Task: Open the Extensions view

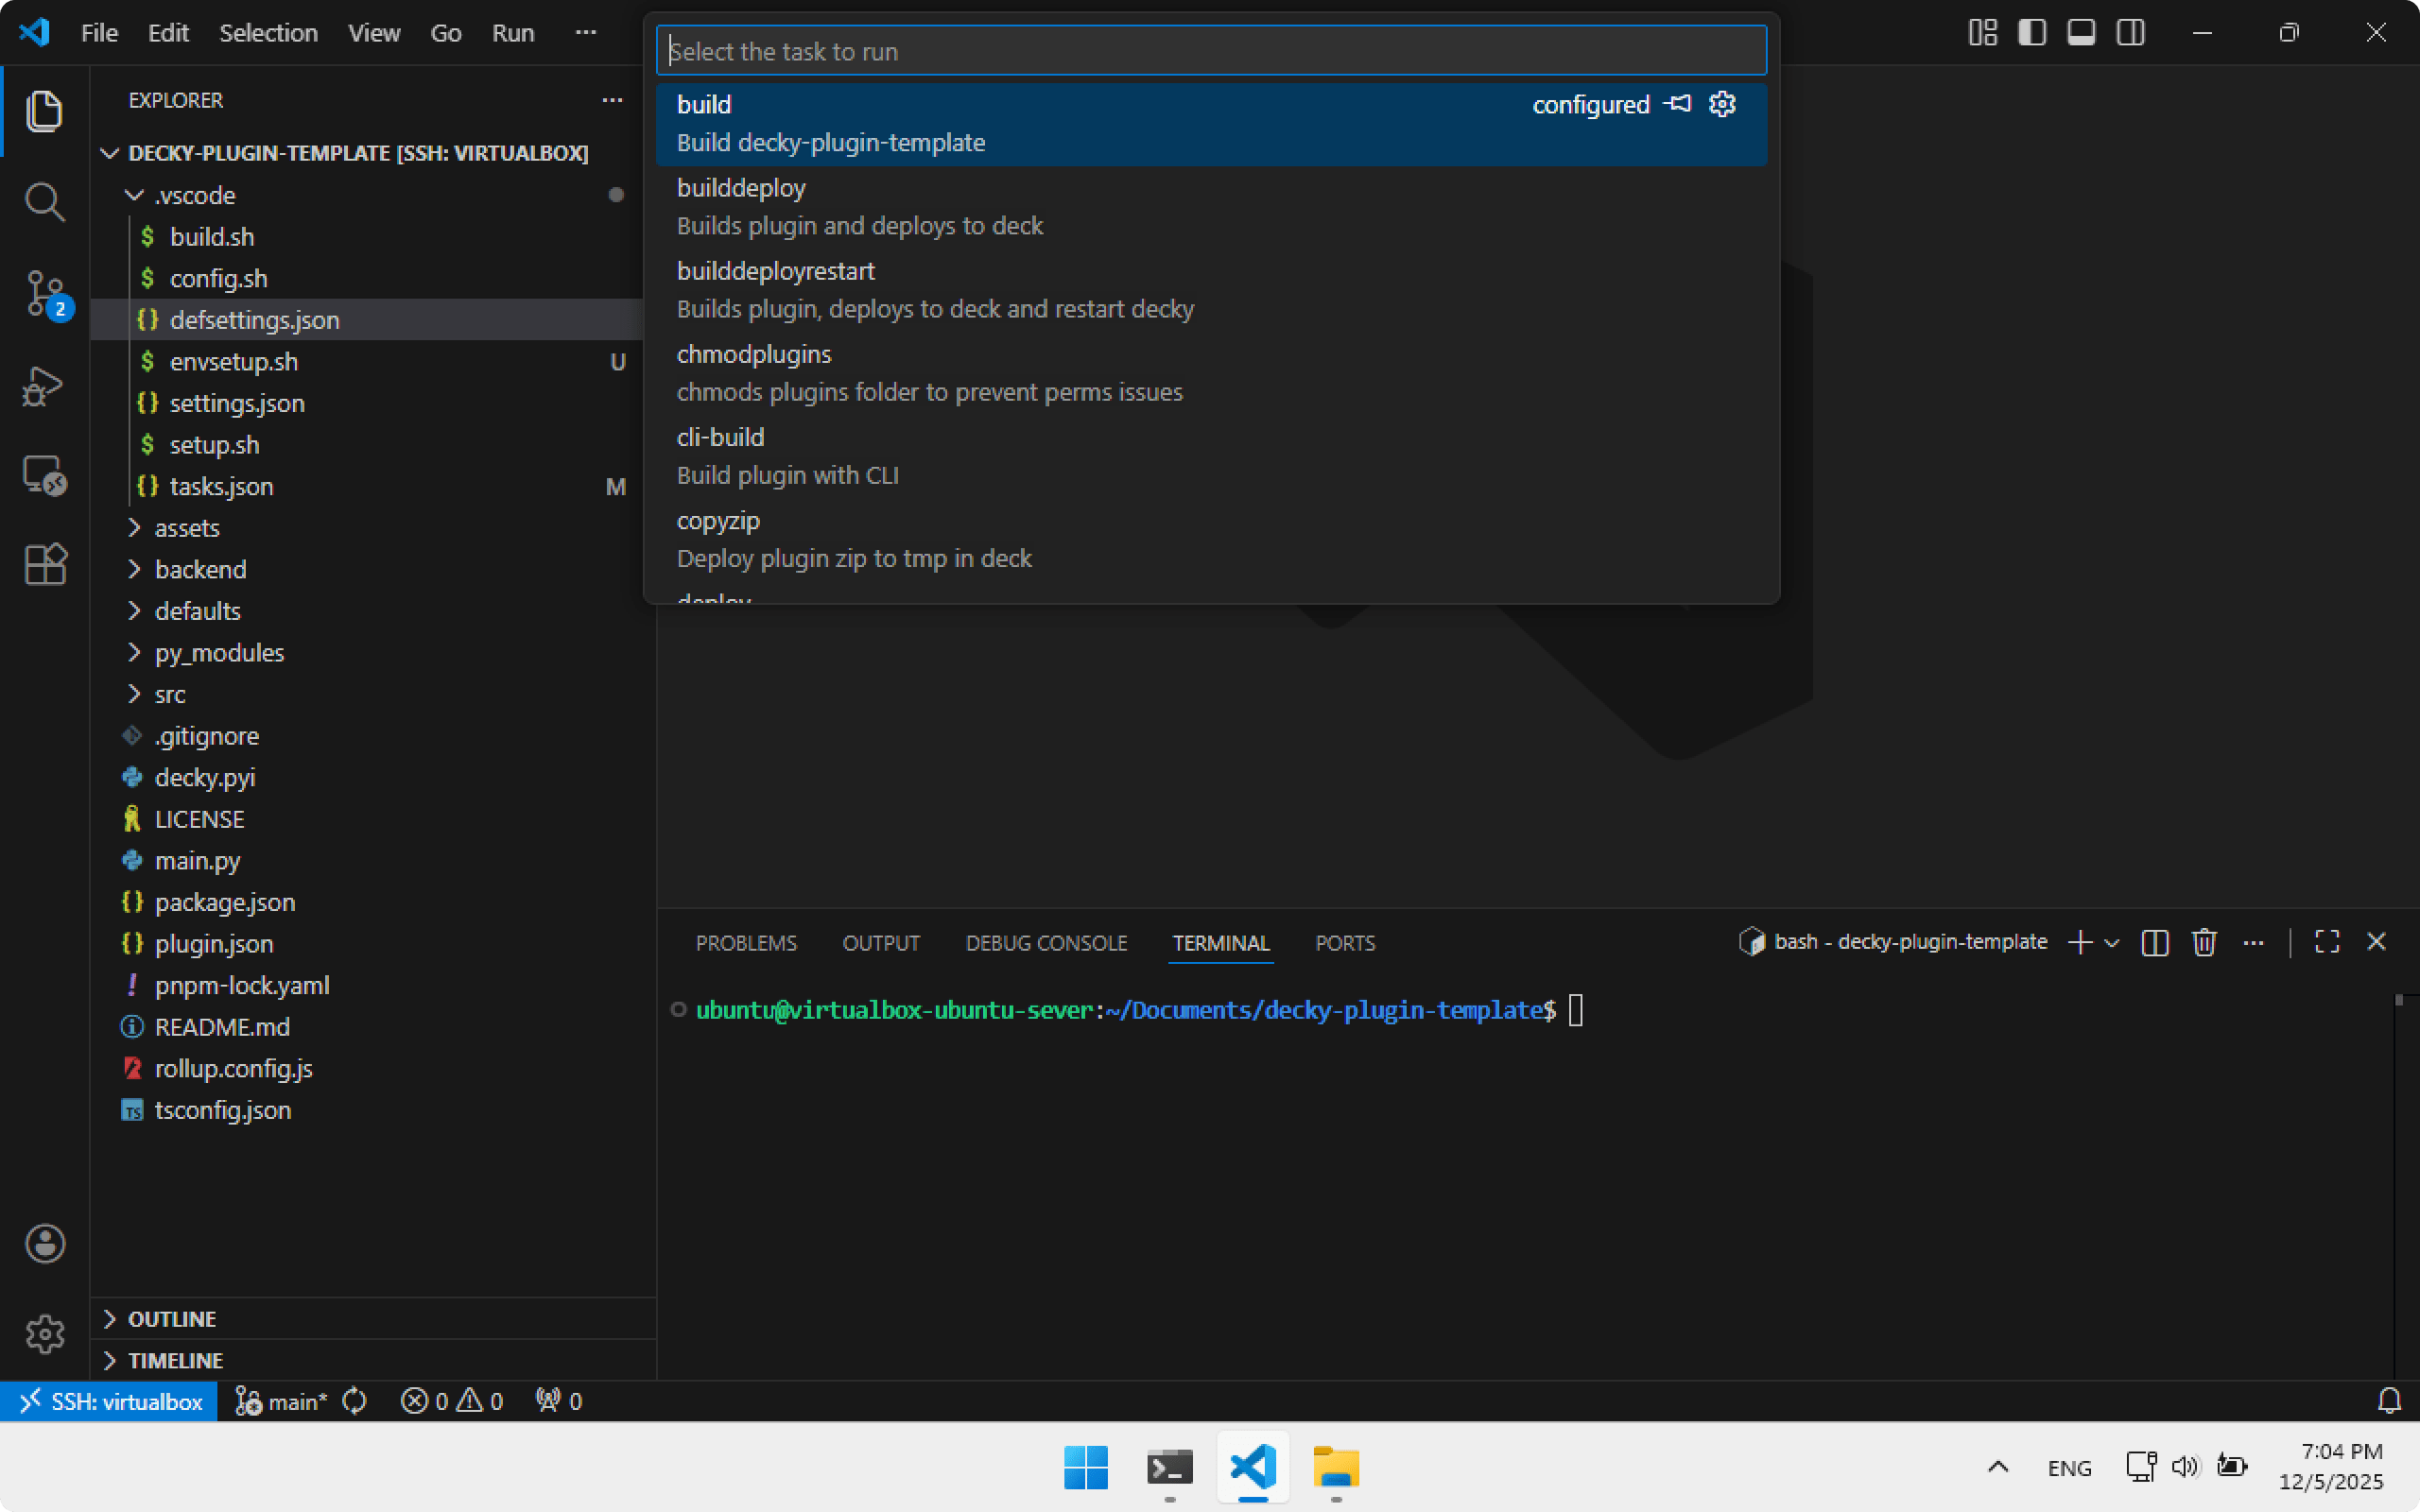Action: (44, 564)
